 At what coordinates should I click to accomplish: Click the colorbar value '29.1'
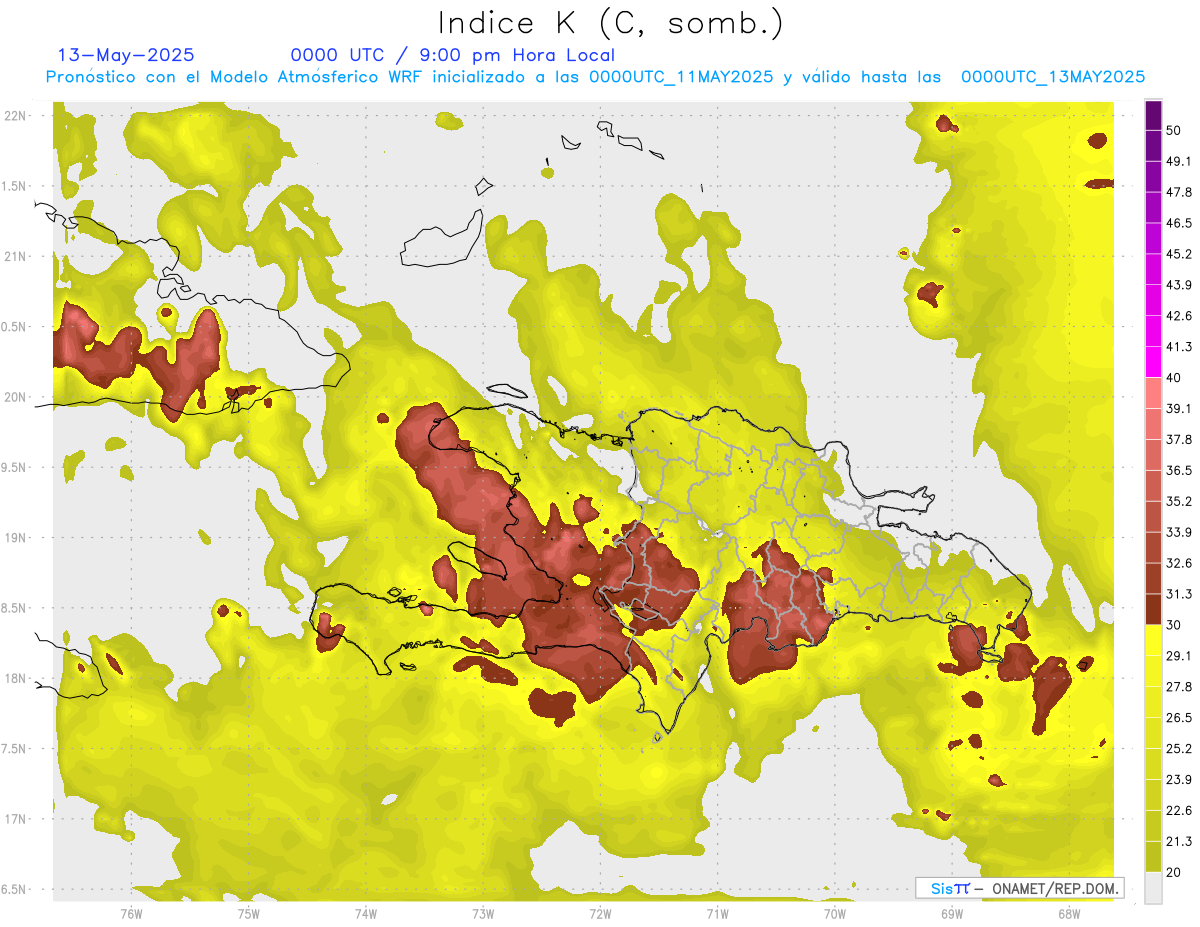pyautogui.click(x=1178, y=656)
